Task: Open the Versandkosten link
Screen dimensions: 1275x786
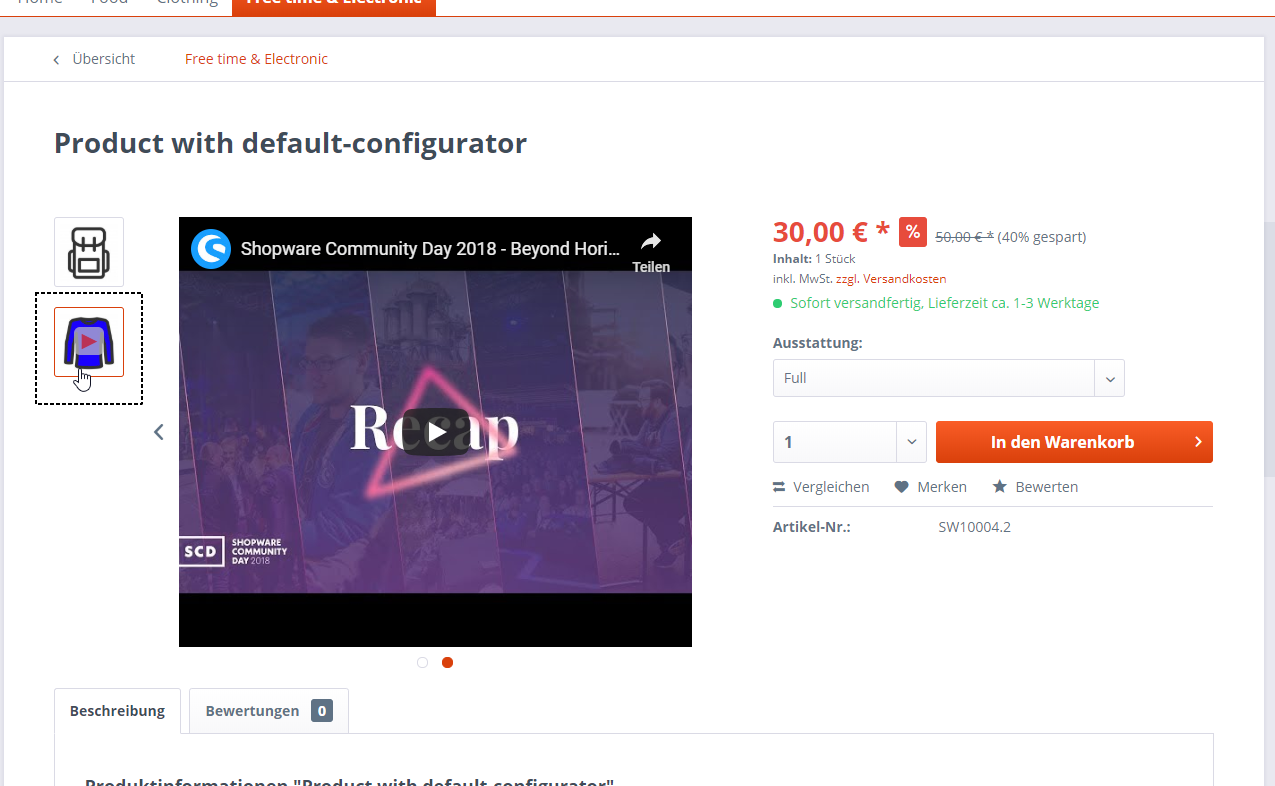Action: (905, 279)
